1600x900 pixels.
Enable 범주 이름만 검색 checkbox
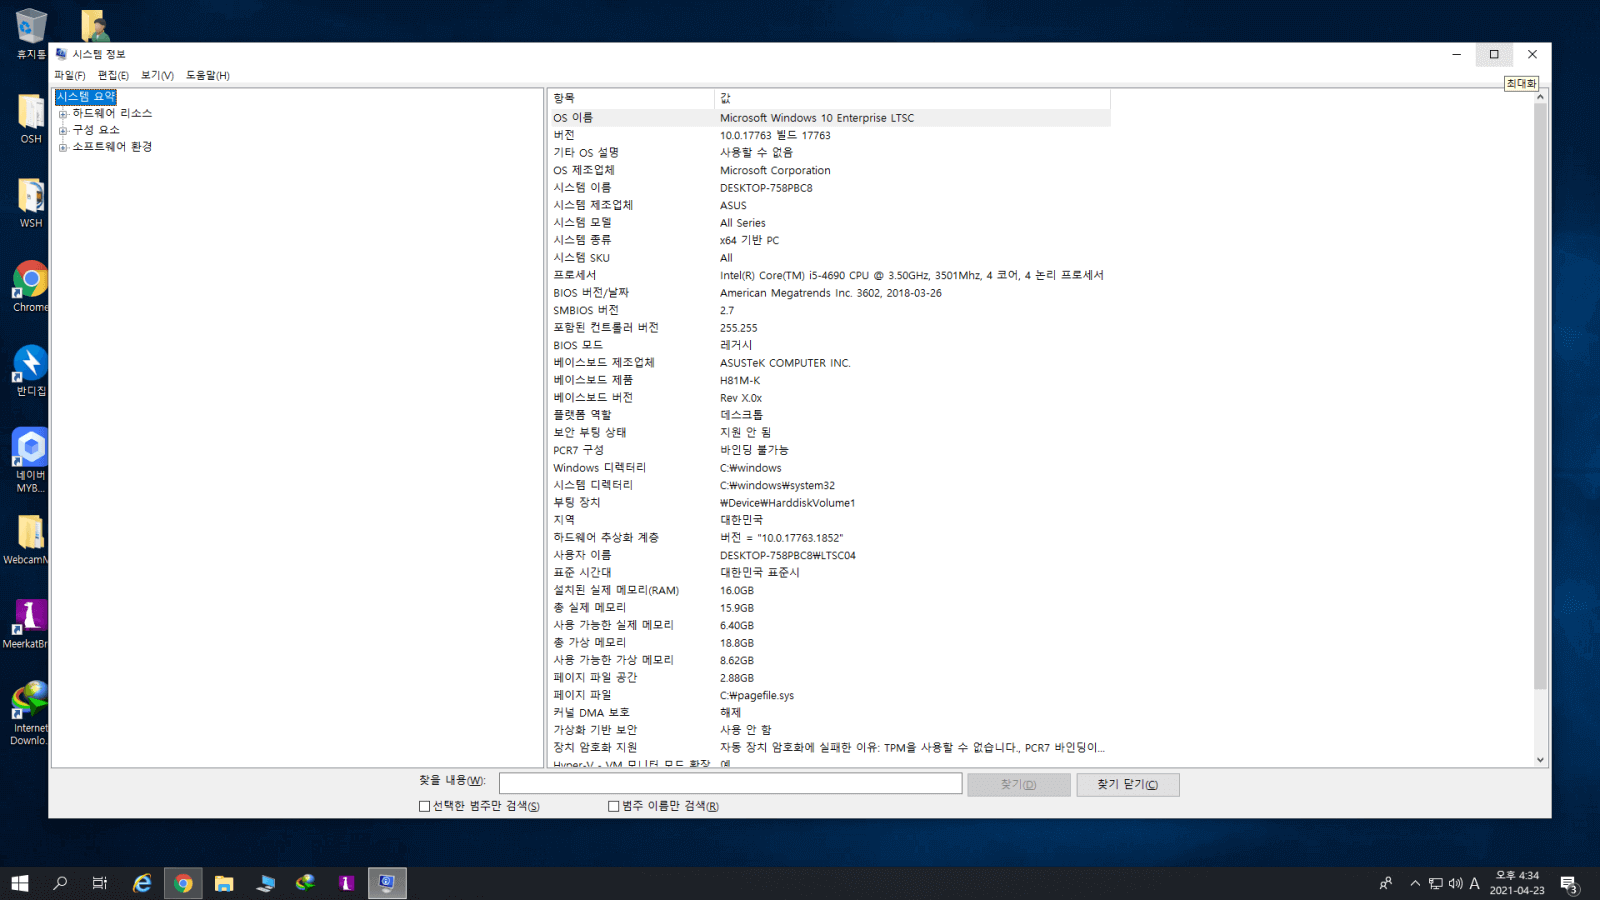click(613, 806)
